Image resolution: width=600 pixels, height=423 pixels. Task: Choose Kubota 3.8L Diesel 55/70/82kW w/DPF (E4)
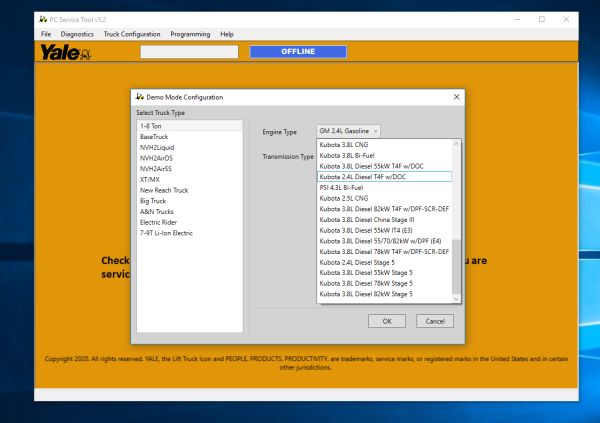385,241
